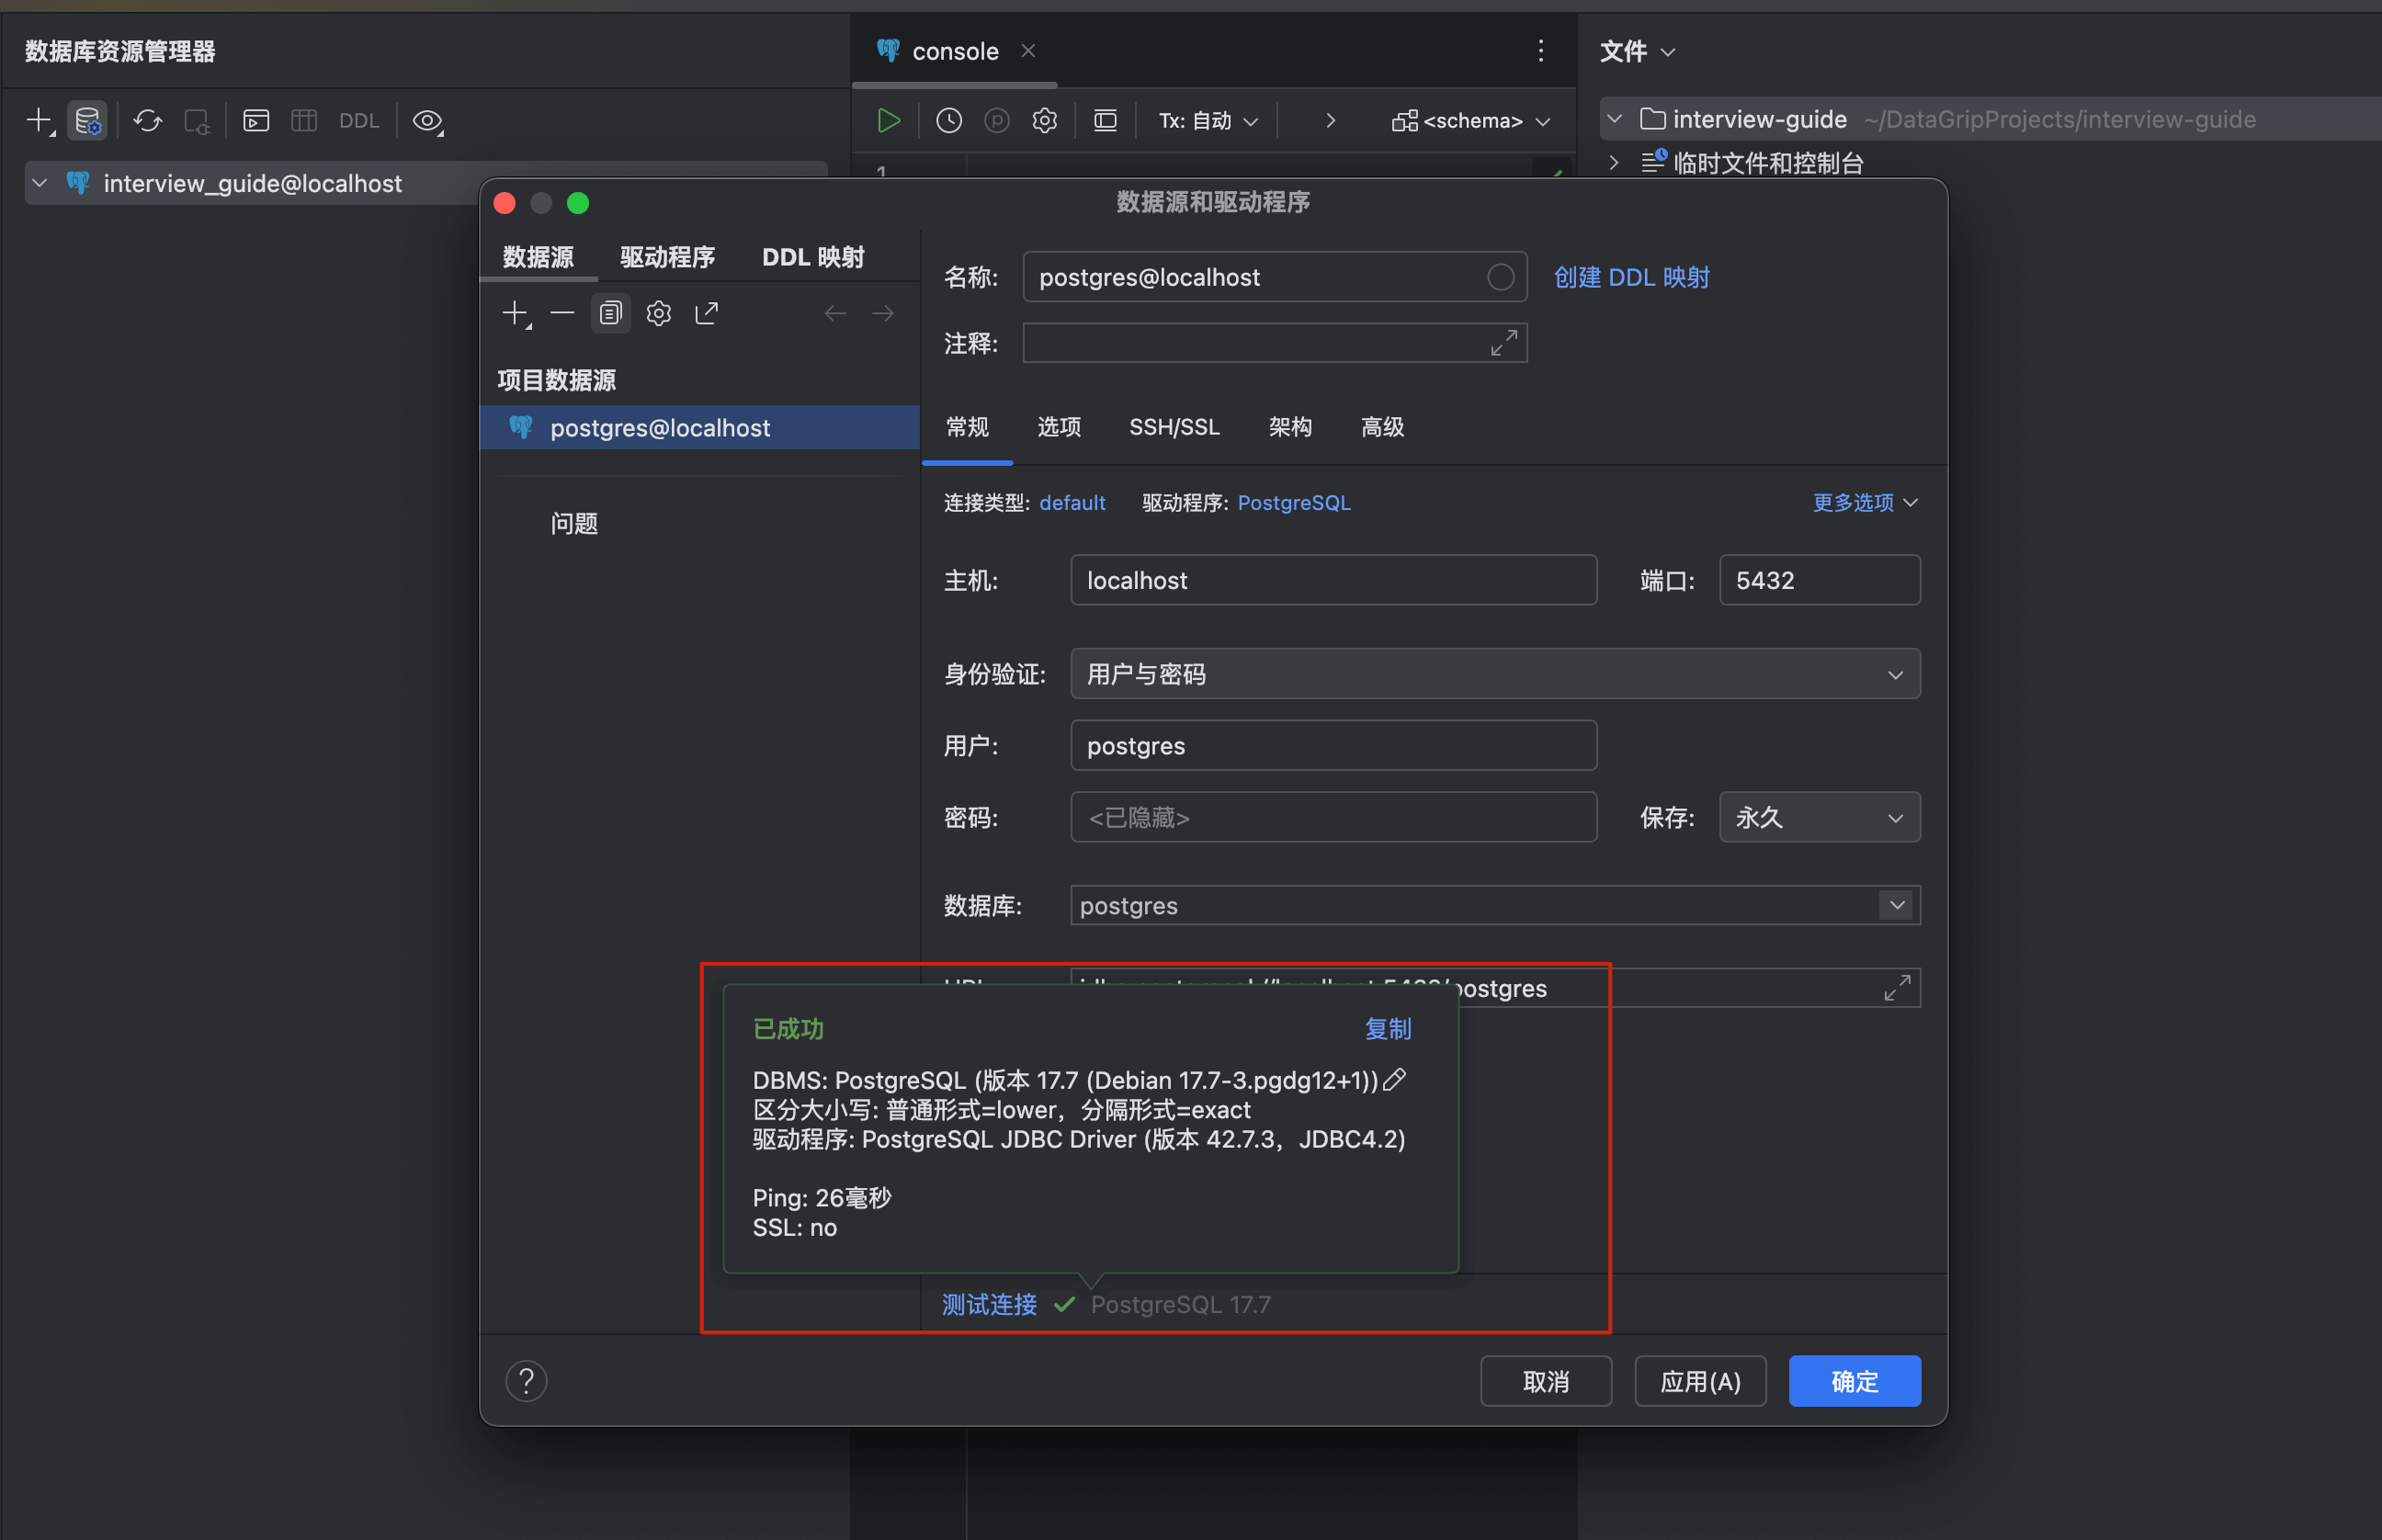
Task: Open data source settings gear in dialog
Action: 658,314
